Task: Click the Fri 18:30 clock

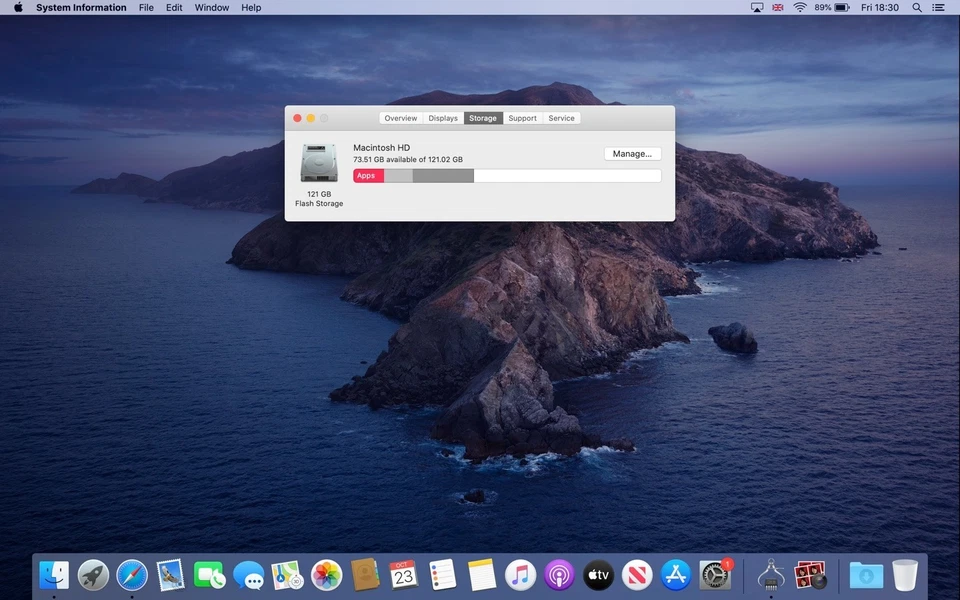Action: (x=880, y=7)
